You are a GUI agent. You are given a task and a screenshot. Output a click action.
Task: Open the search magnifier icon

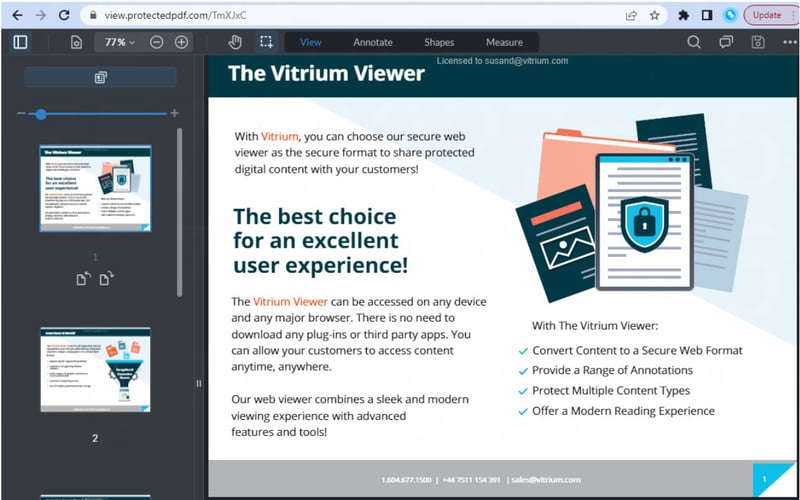694,42
